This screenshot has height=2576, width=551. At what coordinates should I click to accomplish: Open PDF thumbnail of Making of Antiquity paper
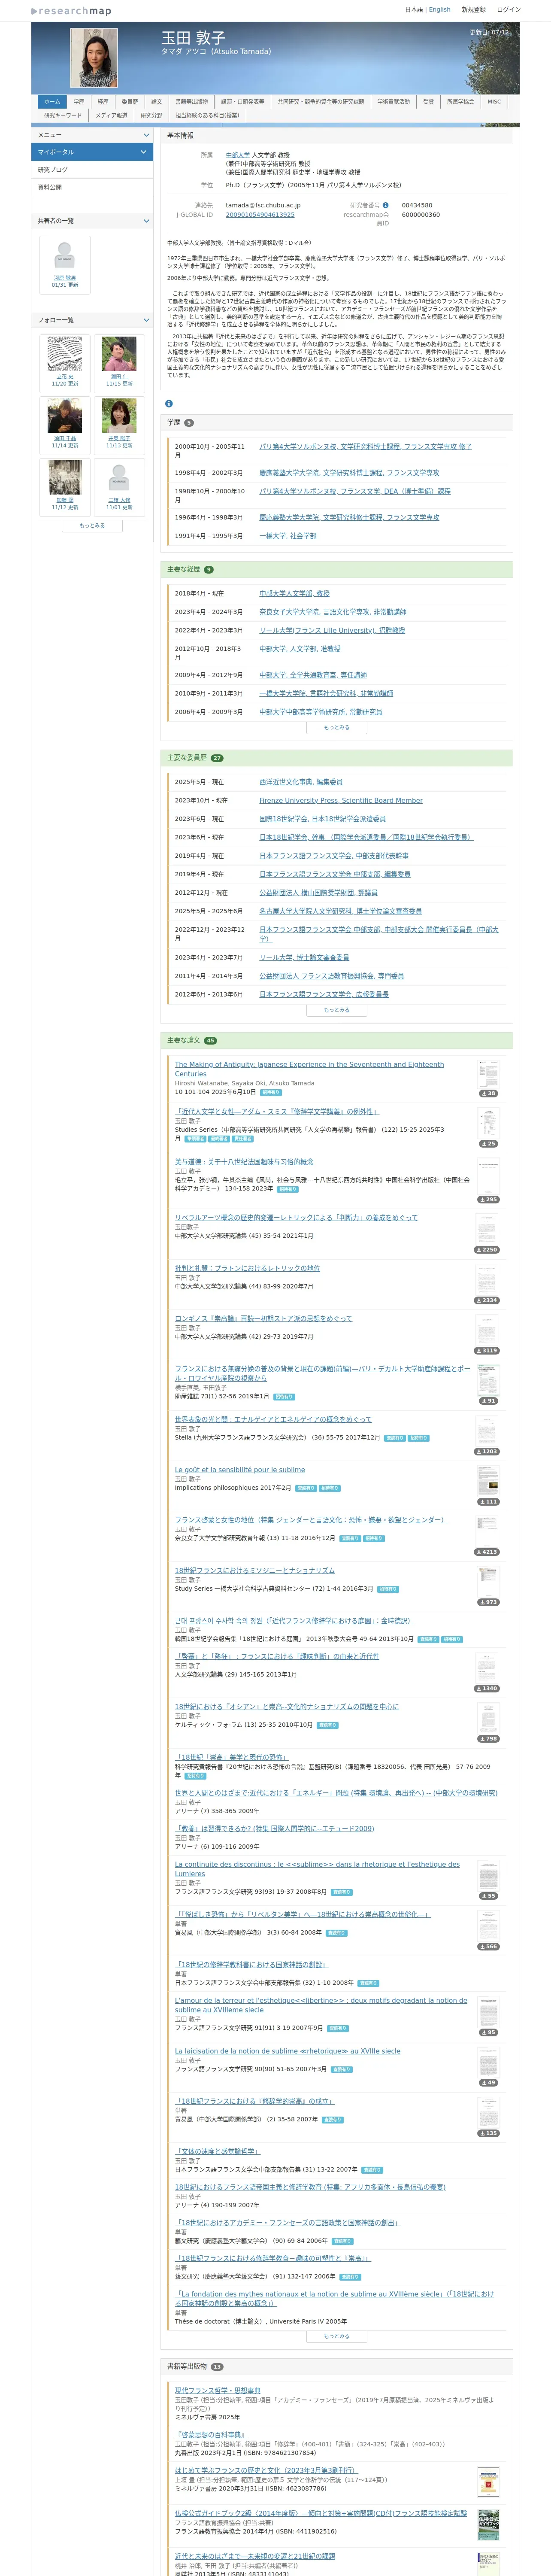[x=488, y=1074]
